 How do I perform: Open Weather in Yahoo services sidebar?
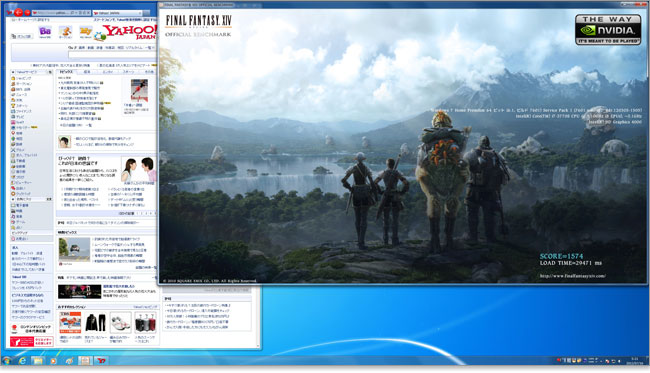[17, 100]
